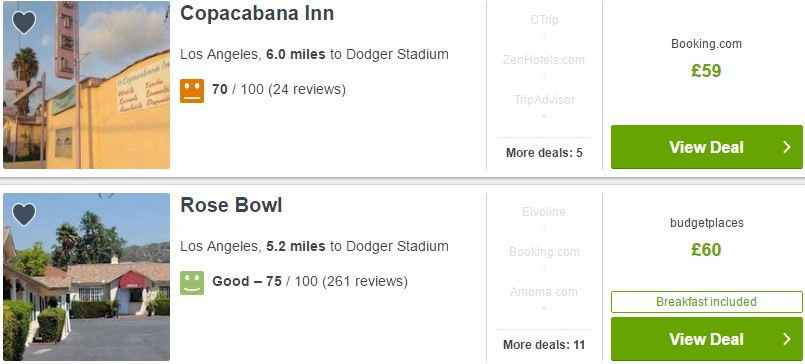The width and height of the screenshot is (805, 364).
Task: Select Amoma.com deal option
Action: click(x=544, y=292)
